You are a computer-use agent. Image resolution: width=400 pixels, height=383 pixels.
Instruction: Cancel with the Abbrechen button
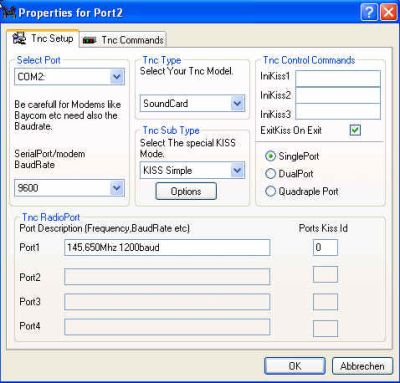pyautogui.click(x=362, y=366)
